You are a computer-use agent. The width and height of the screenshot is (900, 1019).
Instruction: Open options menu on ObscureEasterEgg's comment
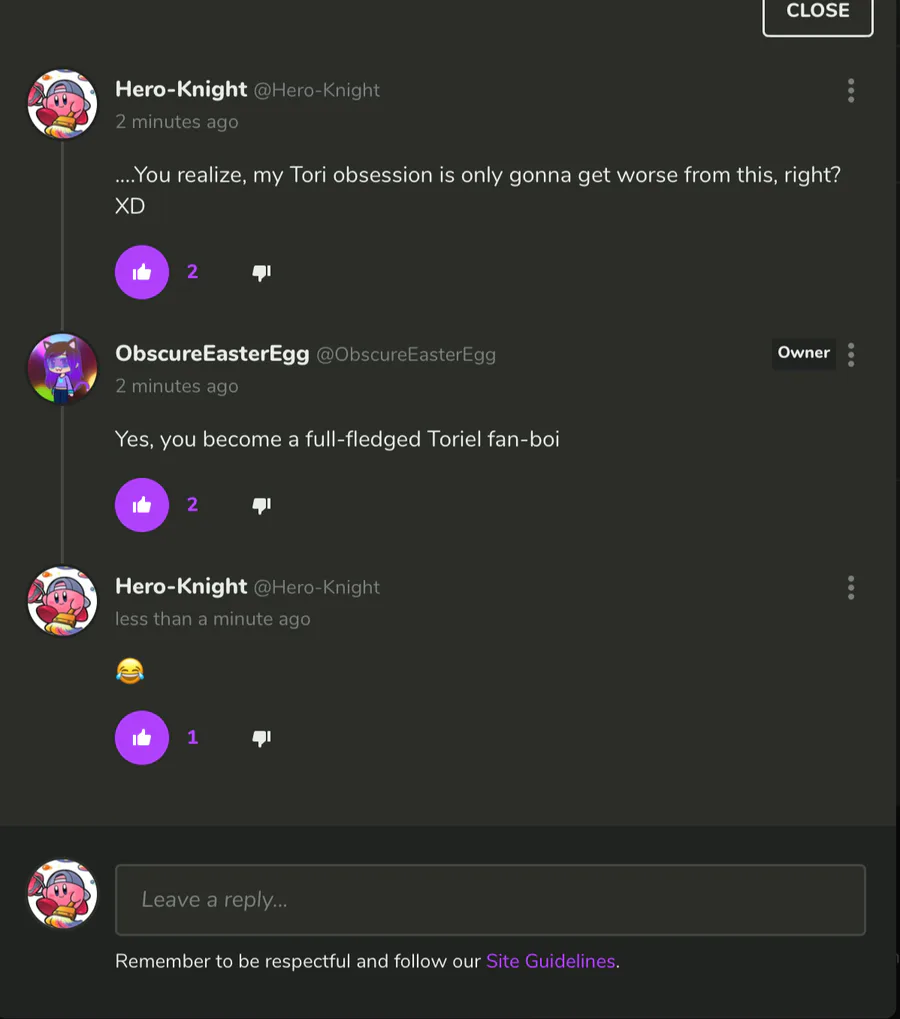coord(851,354)
